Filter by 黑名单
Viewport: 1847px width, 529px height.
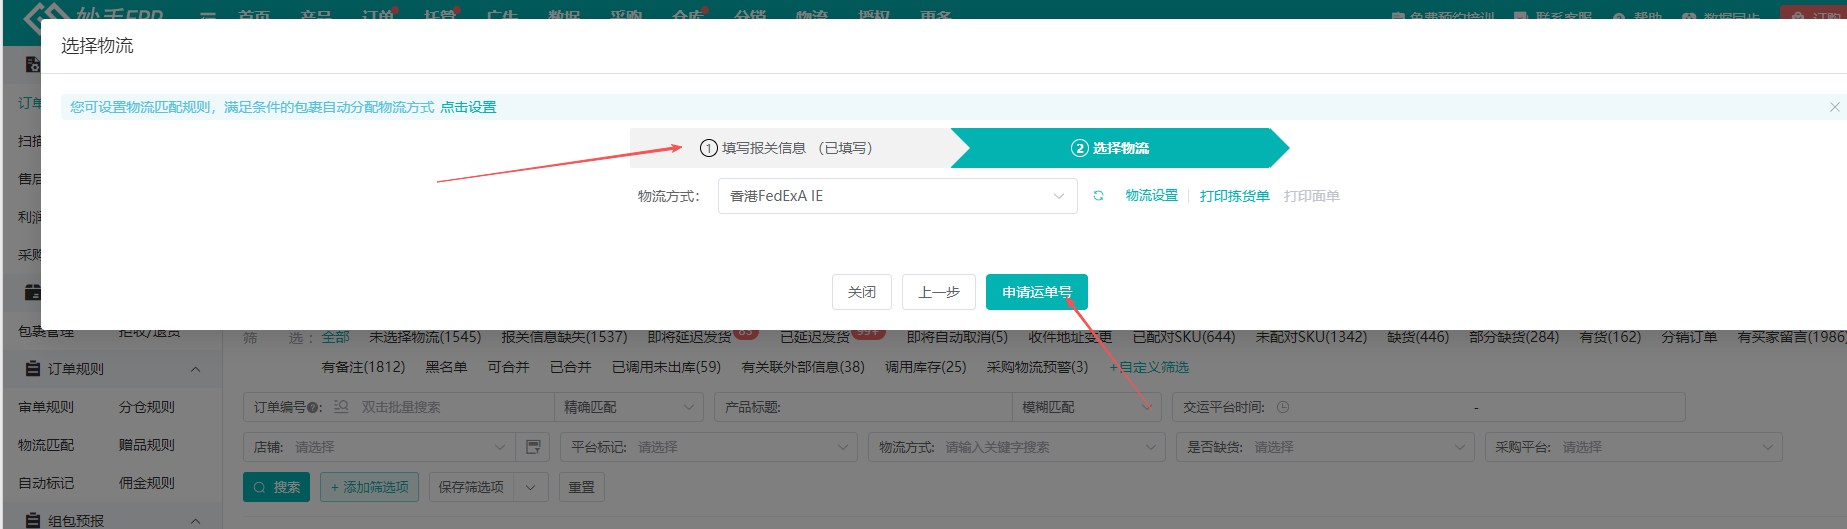point(446,367)
